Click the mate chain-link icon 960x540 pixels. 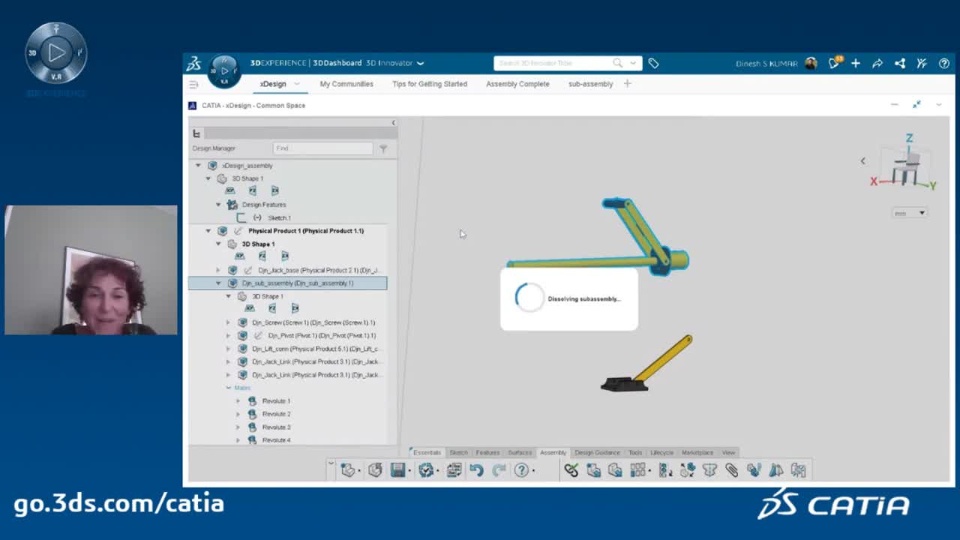coord(571,470)
